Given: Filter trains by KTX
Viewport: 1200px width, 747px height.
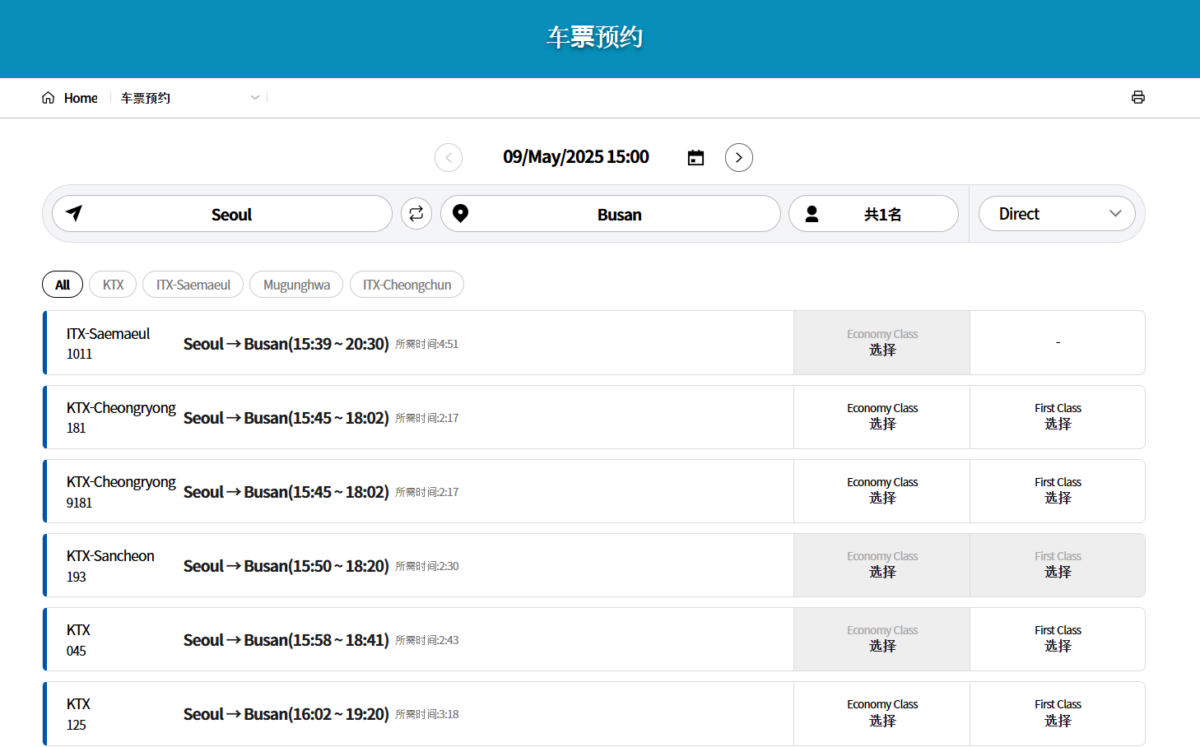Looking at the screenshot, I should (113, 285).
